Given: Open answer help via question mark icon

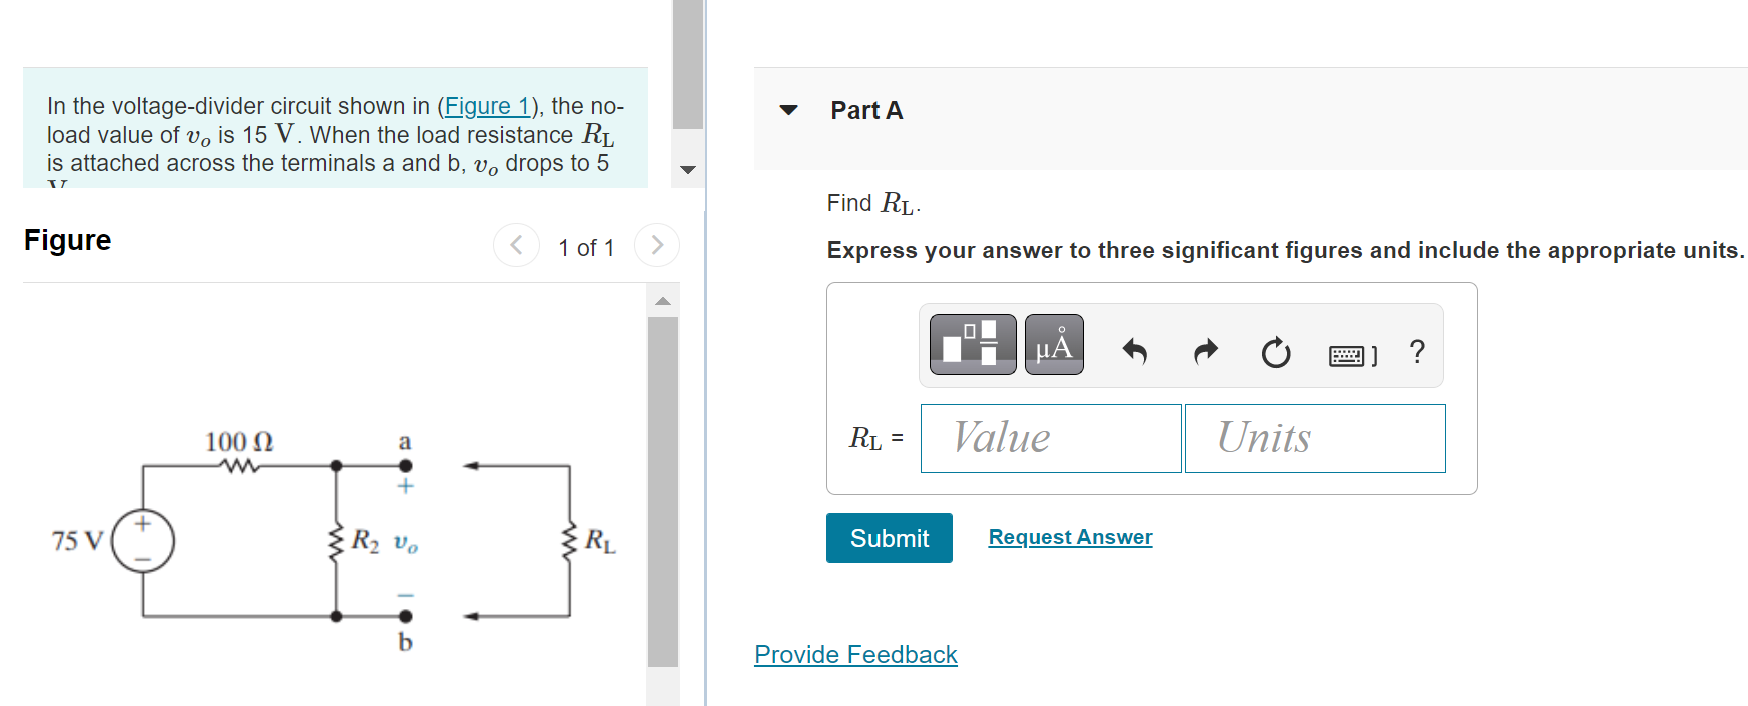Looking at the screenshot, I should (x=1416, y=350).
